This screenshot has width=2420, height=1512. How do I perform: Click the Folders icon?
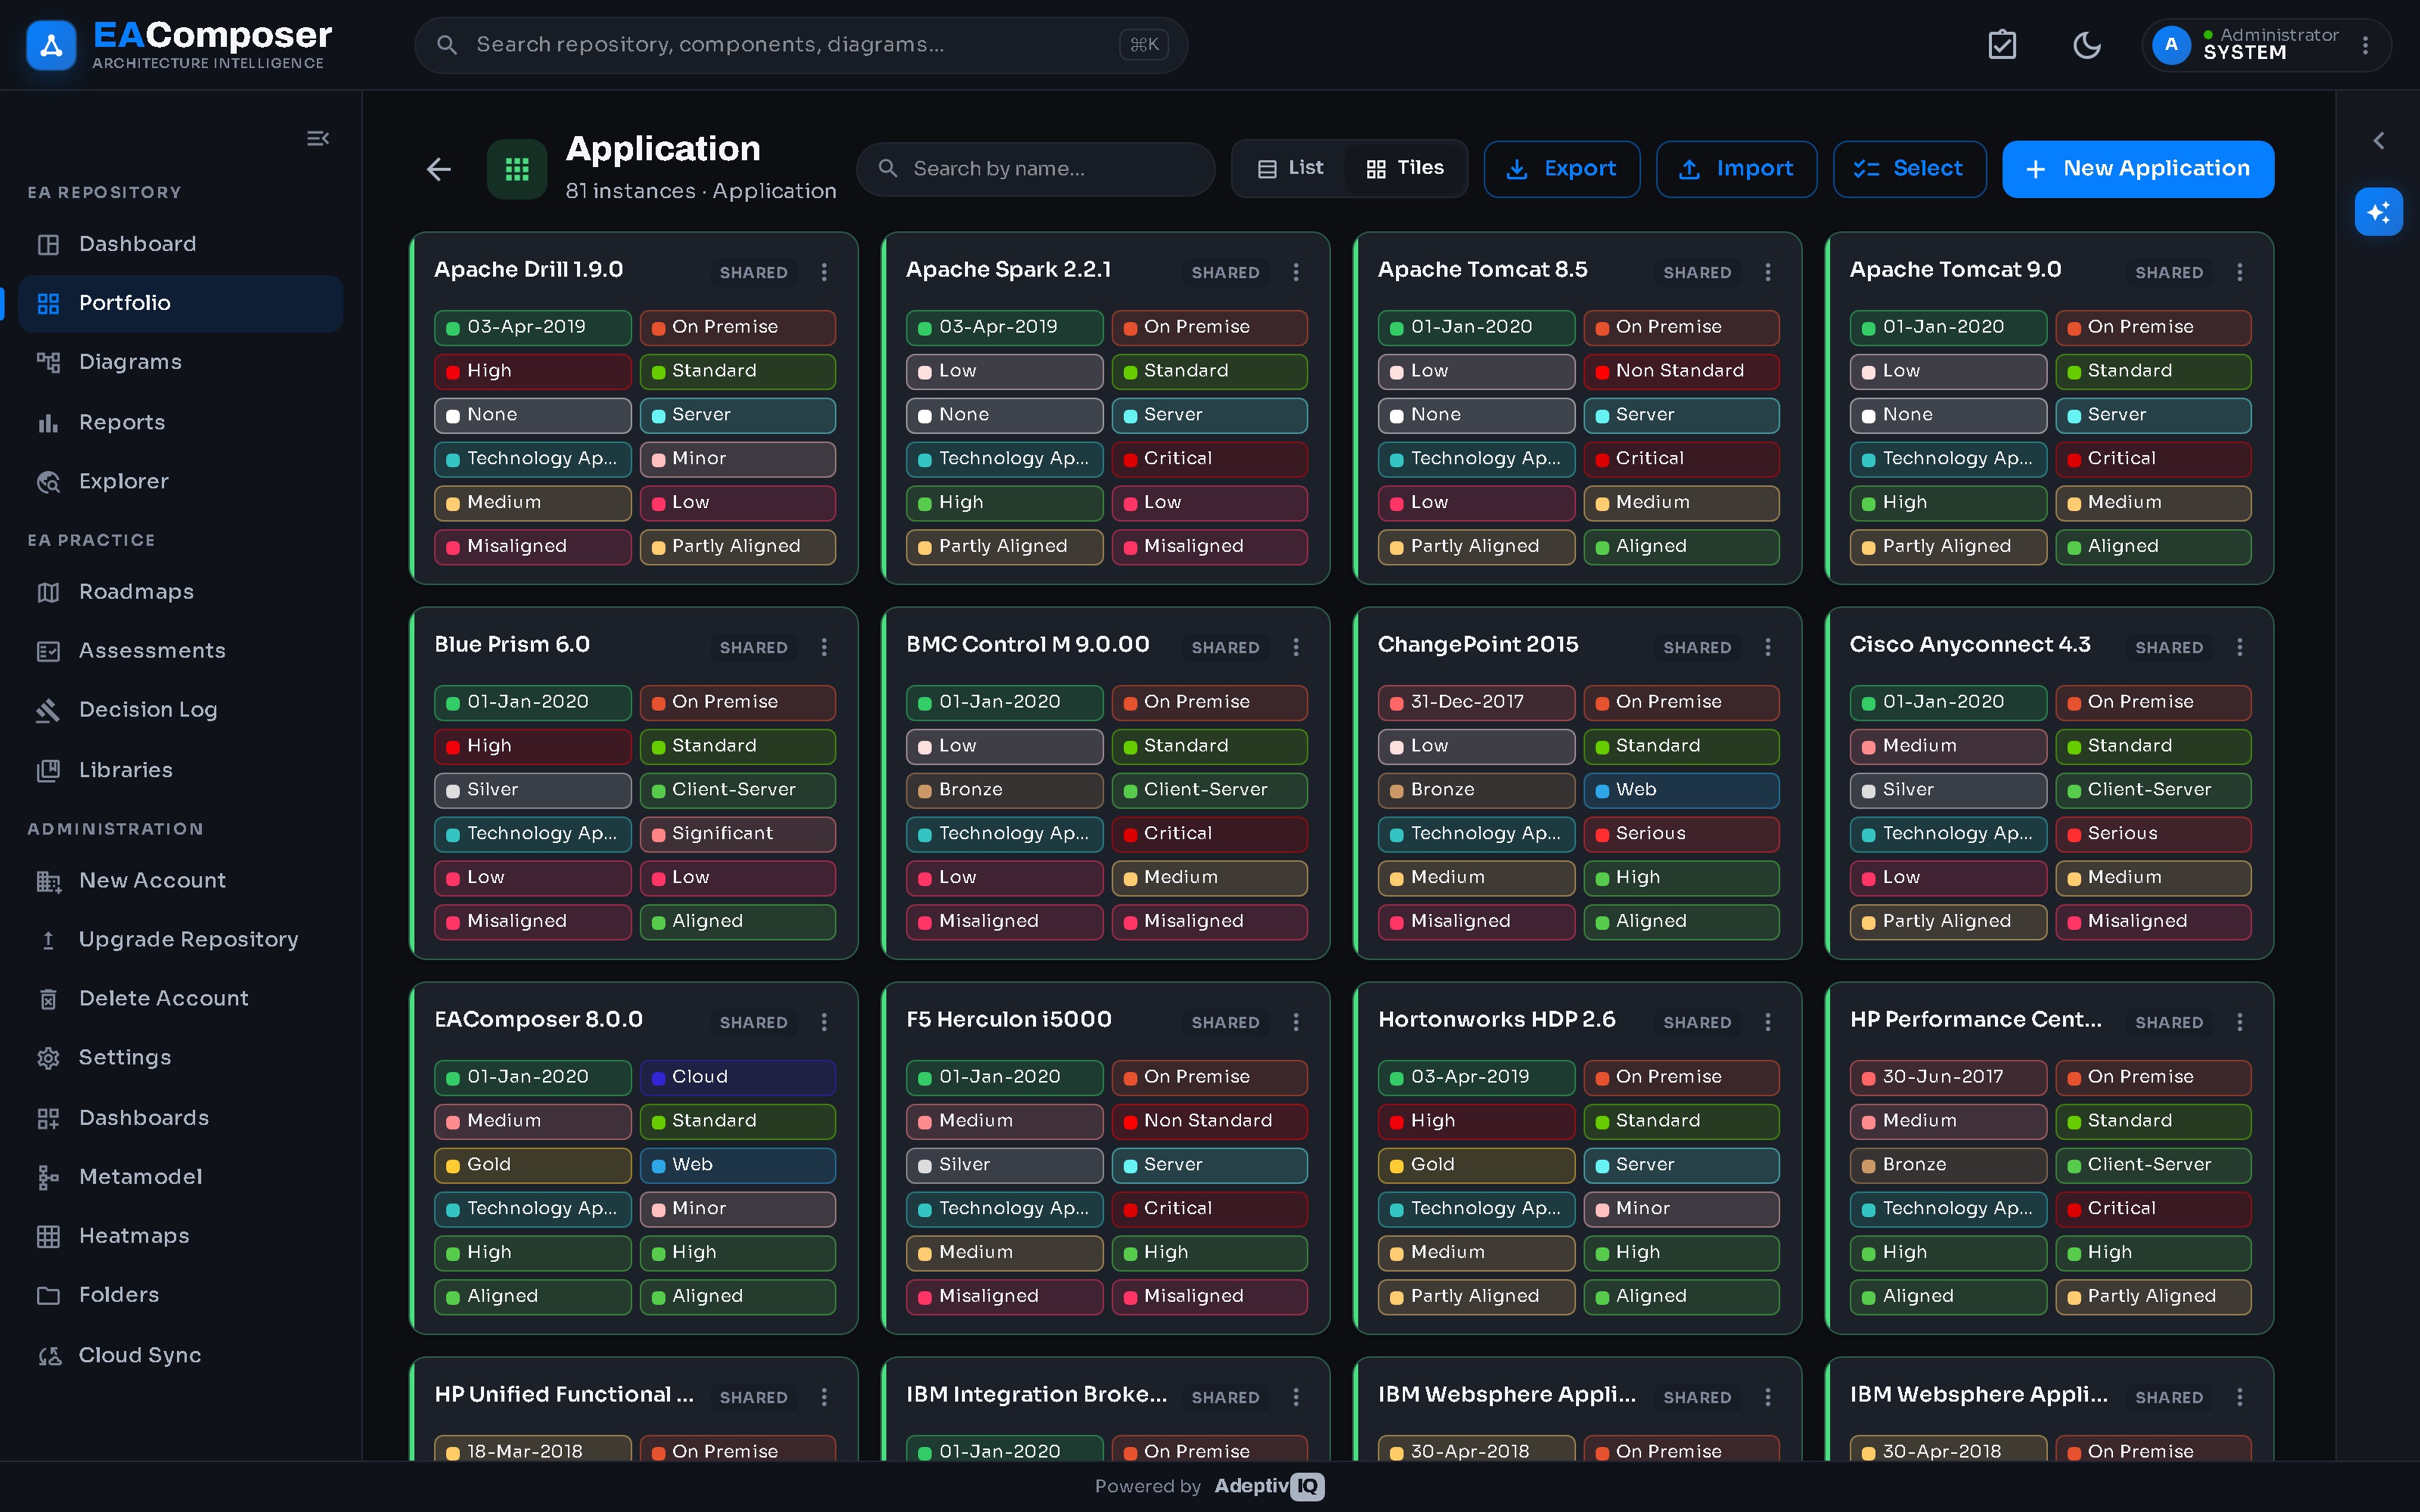coord(48,1295)
